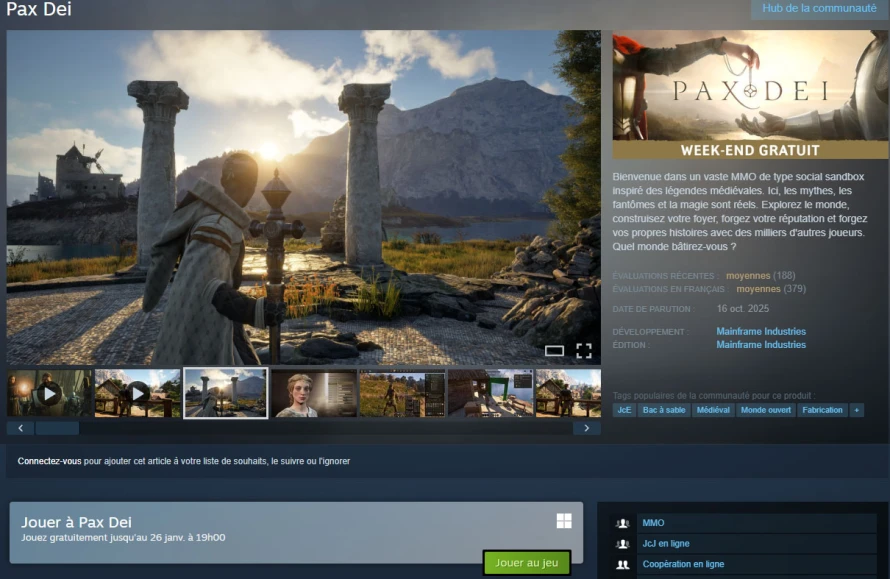Select the highlighted columns screenshot thumbnail
The height and width of the screenshot is (579, 890).
[225, 393]
